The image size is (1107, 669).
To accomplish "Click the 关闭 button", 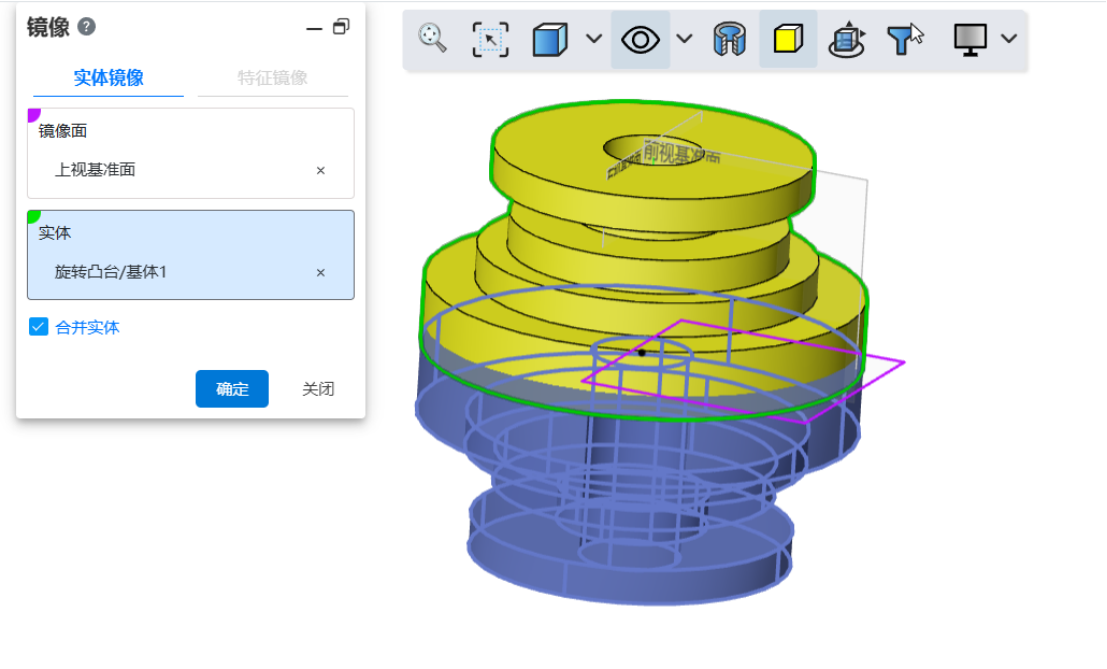I will click(x=318, y=389).
